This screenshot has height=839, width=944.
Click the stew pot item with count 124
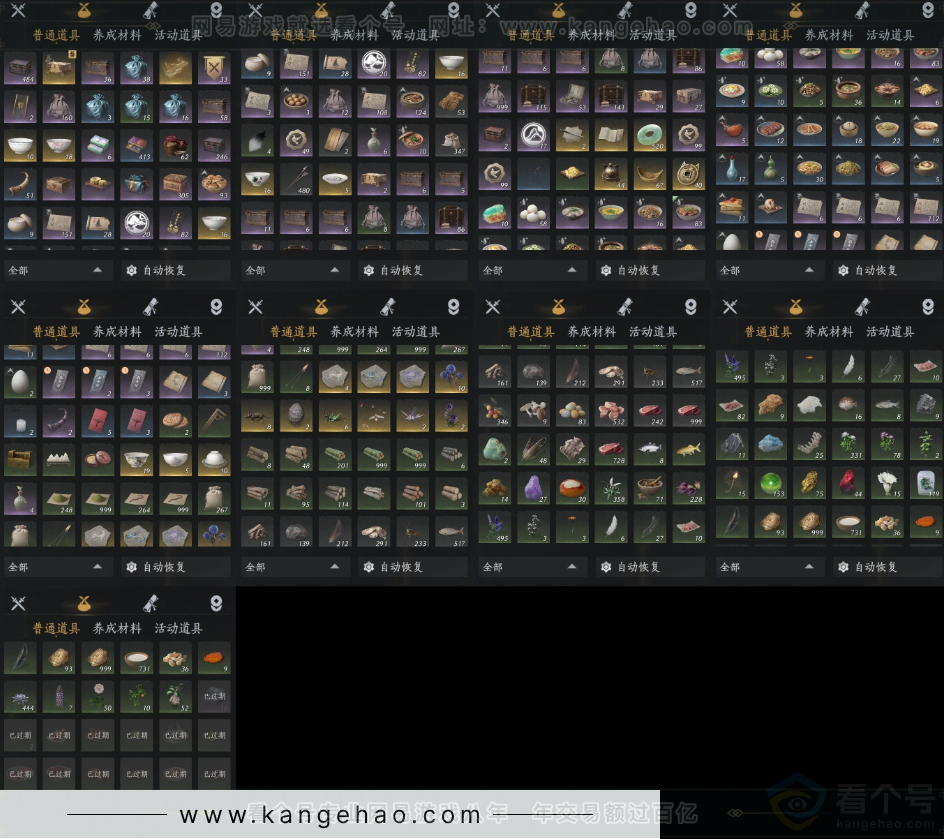(x=412, y=102)
